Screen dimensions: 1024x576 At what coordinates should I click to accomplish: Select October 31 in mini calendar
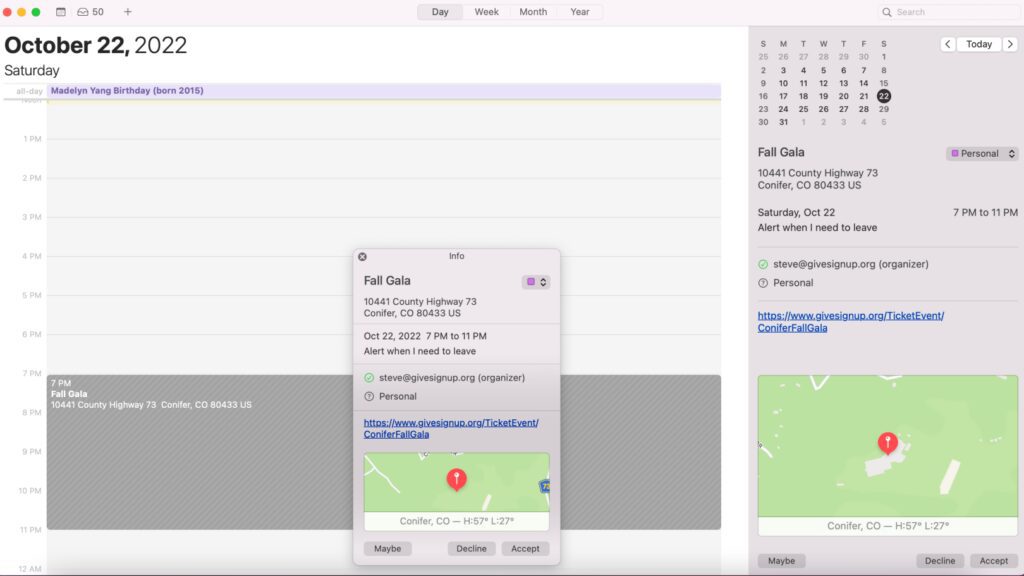click(783, 122)
